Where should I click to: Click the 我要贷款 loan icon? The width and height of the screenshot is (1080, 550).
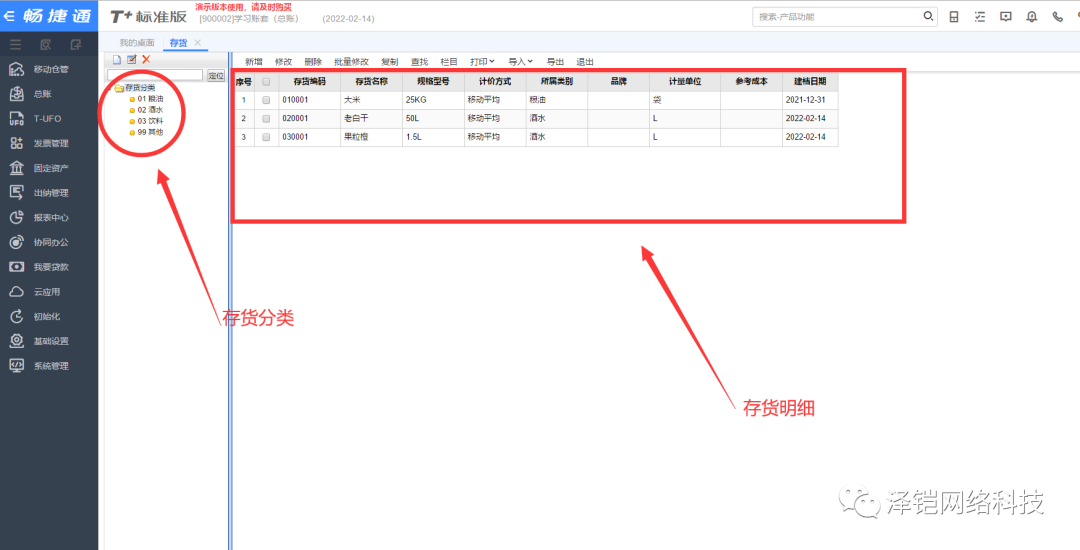click(x=18, y=267)
